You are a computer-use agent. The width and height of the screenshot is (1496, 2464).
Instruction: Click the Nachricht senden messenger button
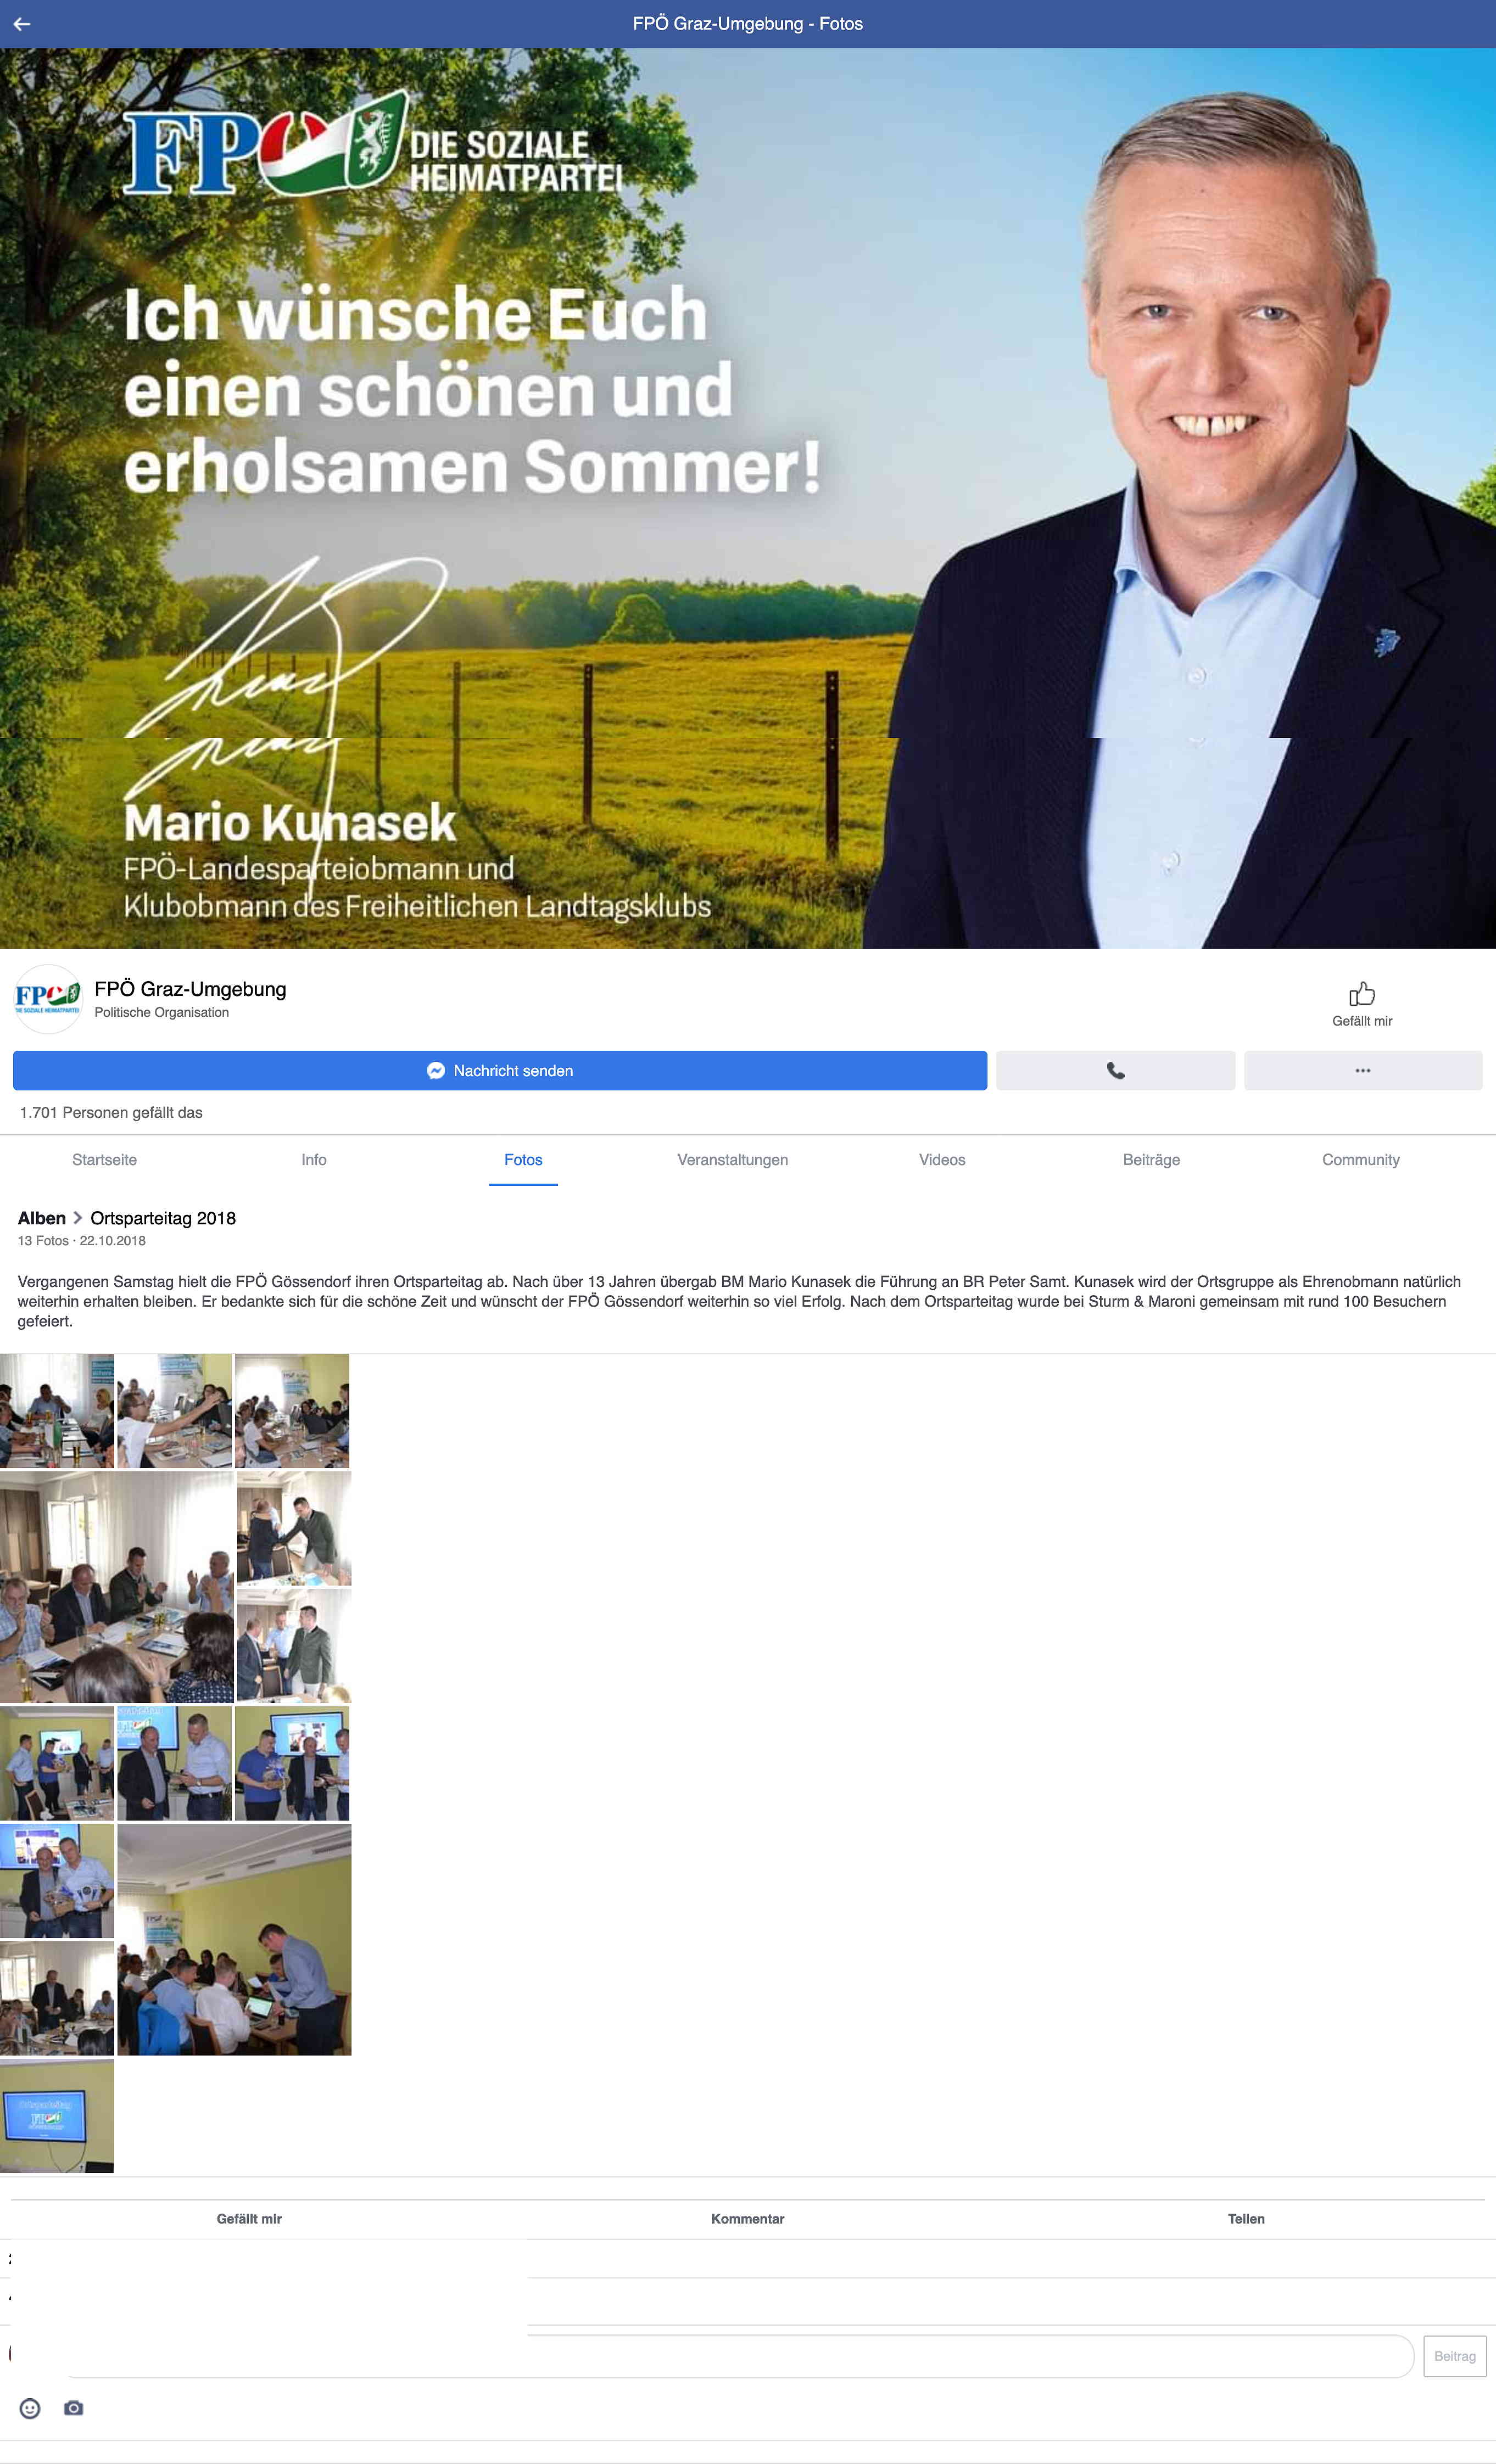point(500,1071)
